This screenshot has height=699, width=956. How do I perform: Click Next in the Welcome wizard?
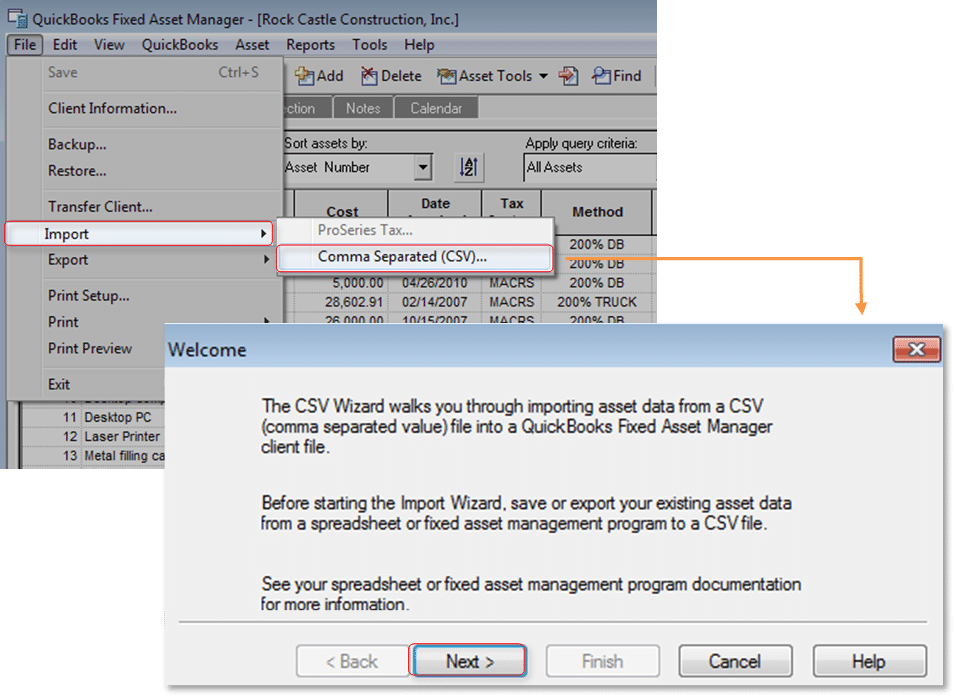pos(469,661)
